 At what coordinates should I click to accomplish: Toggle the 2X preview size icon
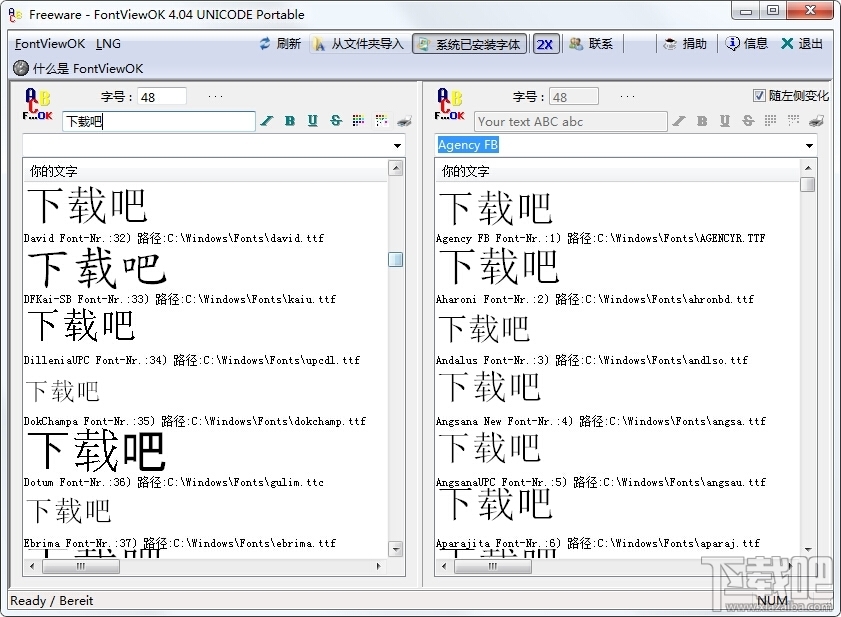click(x=545, y=43)
